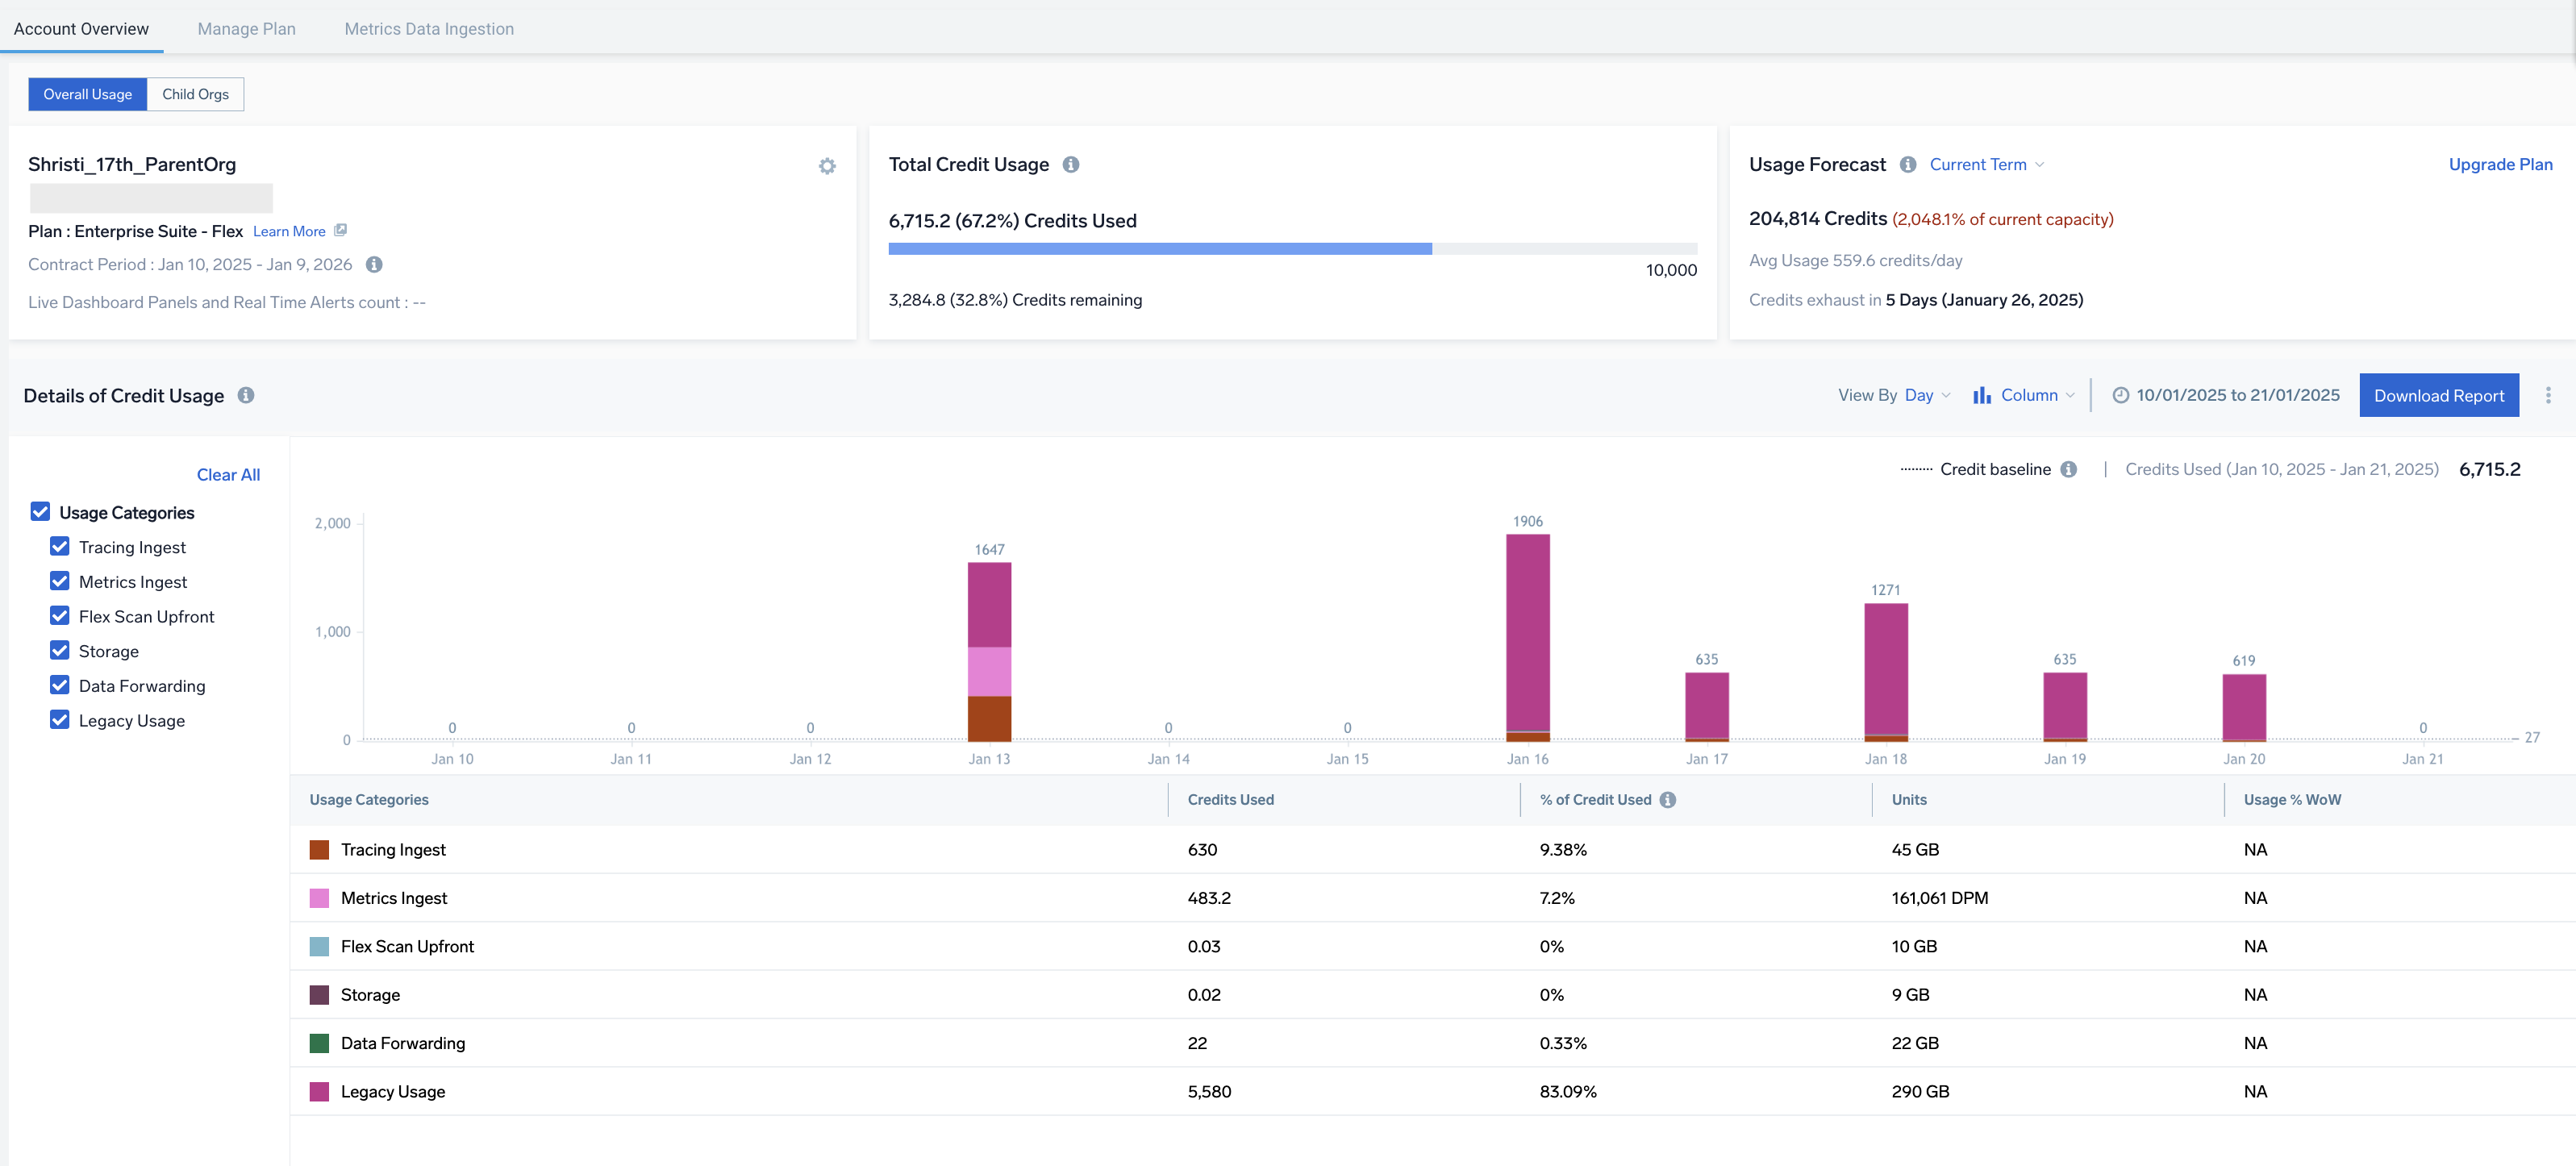2576x1166 pixels.
Task: Click info icon next to Usage Forecast
Action: click(1907, 165)
